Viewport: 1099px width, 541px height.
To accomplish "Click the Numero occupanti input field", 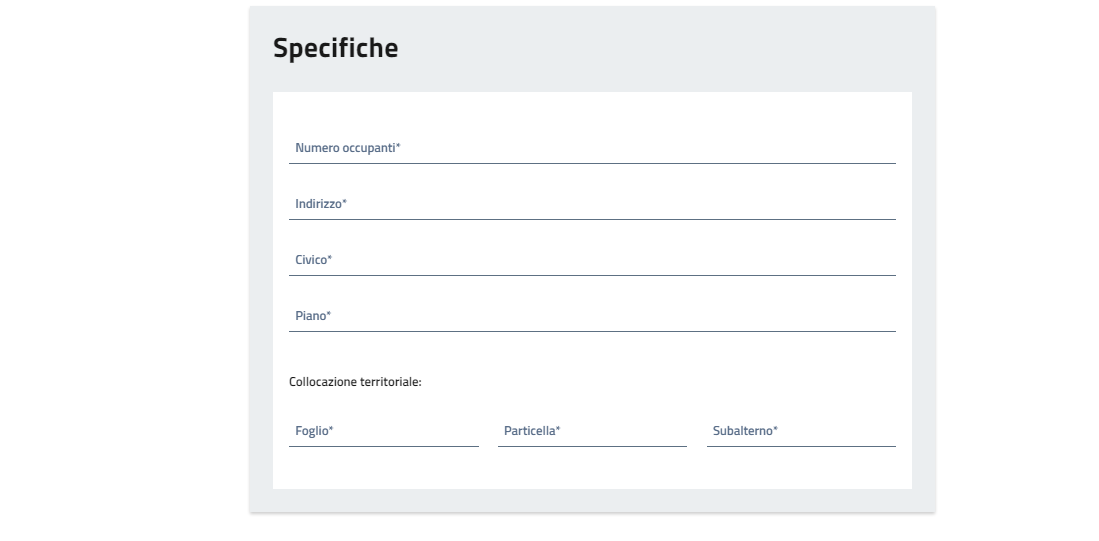I will click(x=592, y=149).
